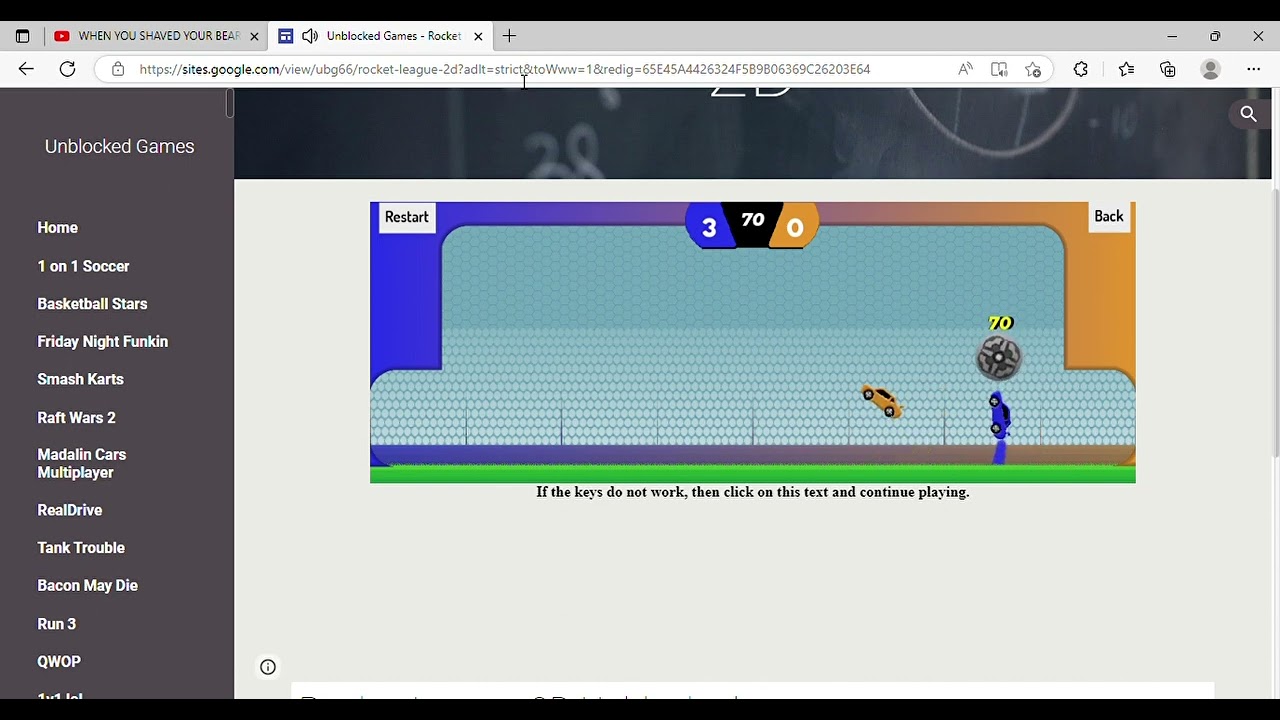
Task: Open the Raft Wars 2 link
Action: [x=76, y=418]
